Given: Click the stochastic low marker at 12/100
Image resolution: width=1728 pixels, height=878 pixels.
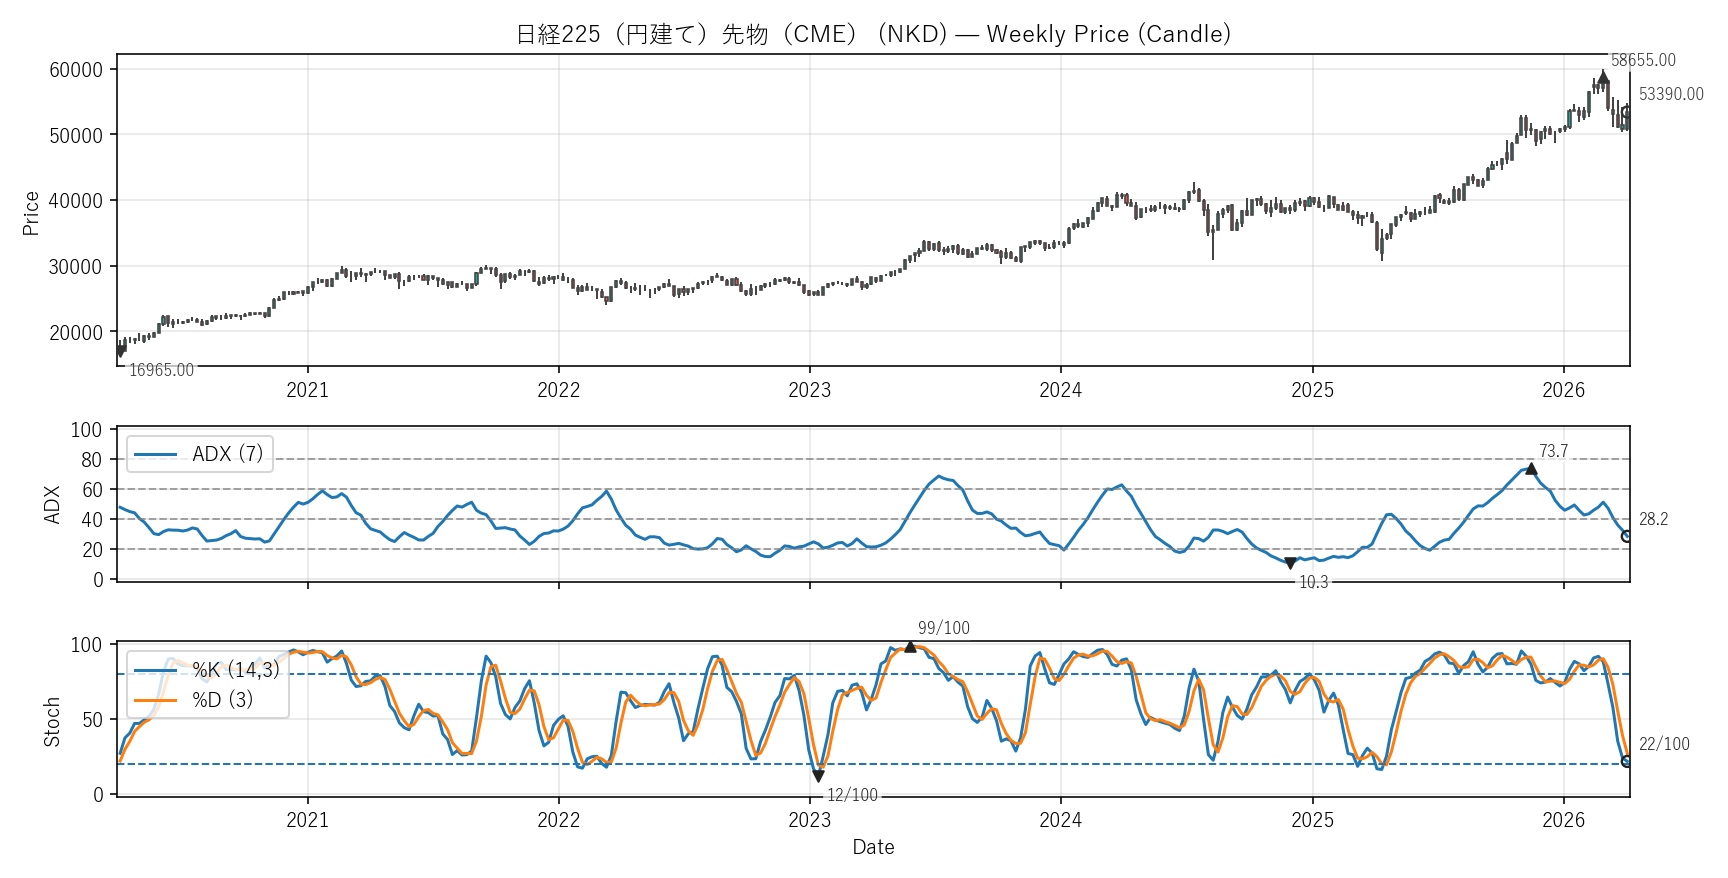Looking at the screenshot, I should 818,776.
